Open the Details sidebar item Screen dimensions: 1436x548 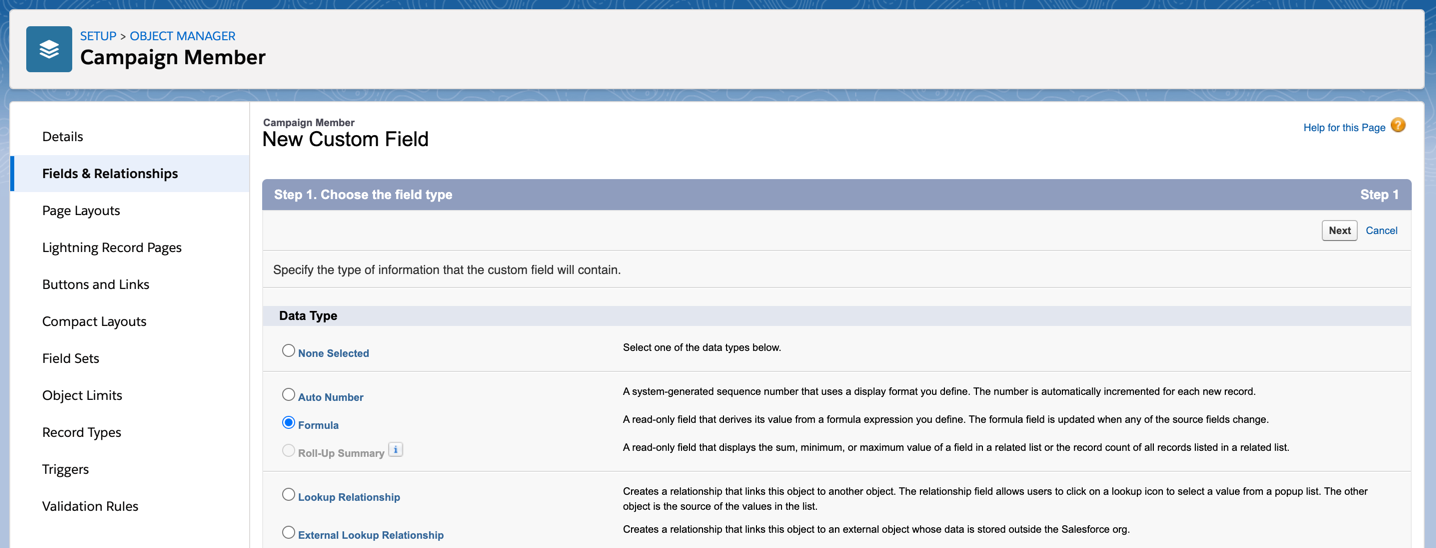point(62,136)
